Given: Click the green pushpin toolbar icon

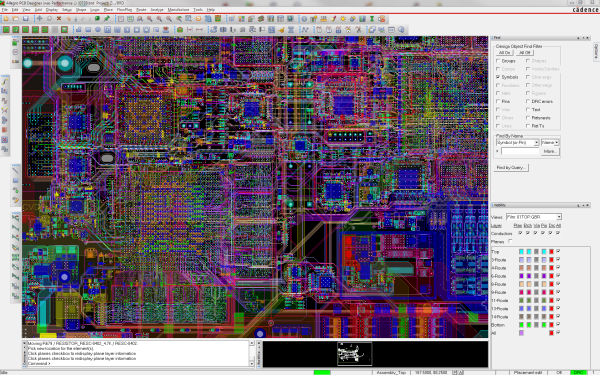Looking at the screenshot, I should tap(107, 18).
